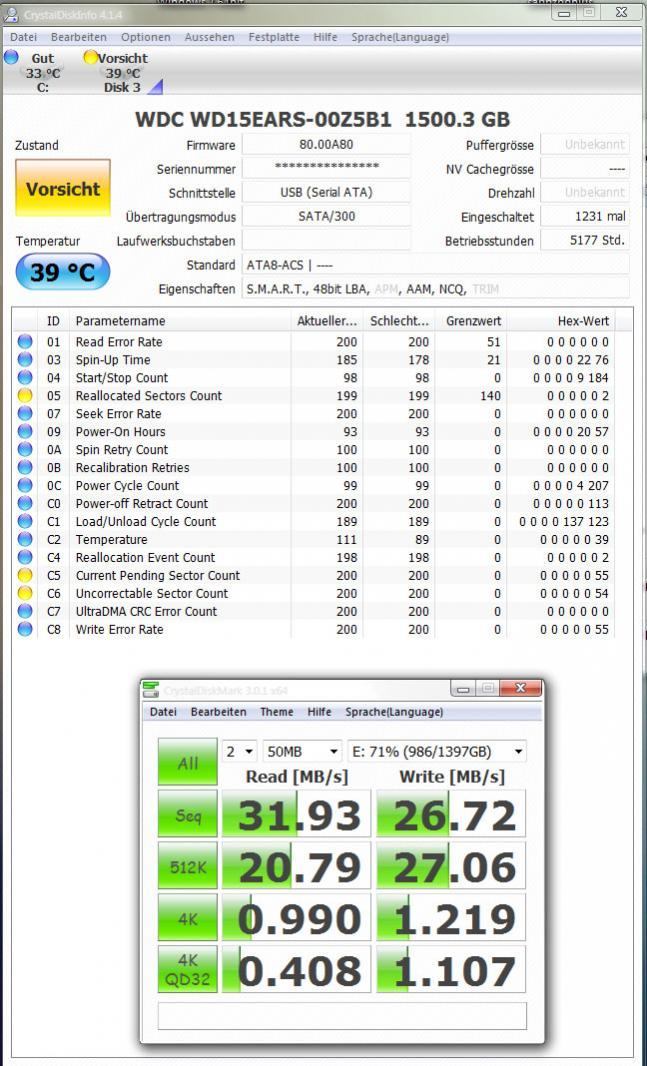This screenshot has width=647, height=1066.
Task: Click blue status icon for Temperature row
Action: click(25, 539)
